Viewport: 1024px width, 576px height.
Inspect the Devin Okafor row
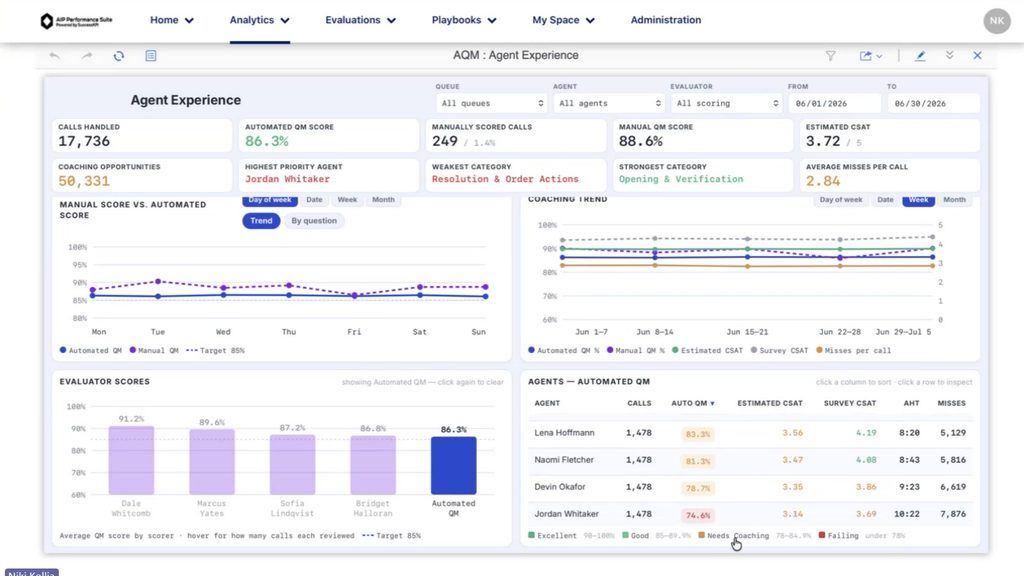[x=750, y=487]
